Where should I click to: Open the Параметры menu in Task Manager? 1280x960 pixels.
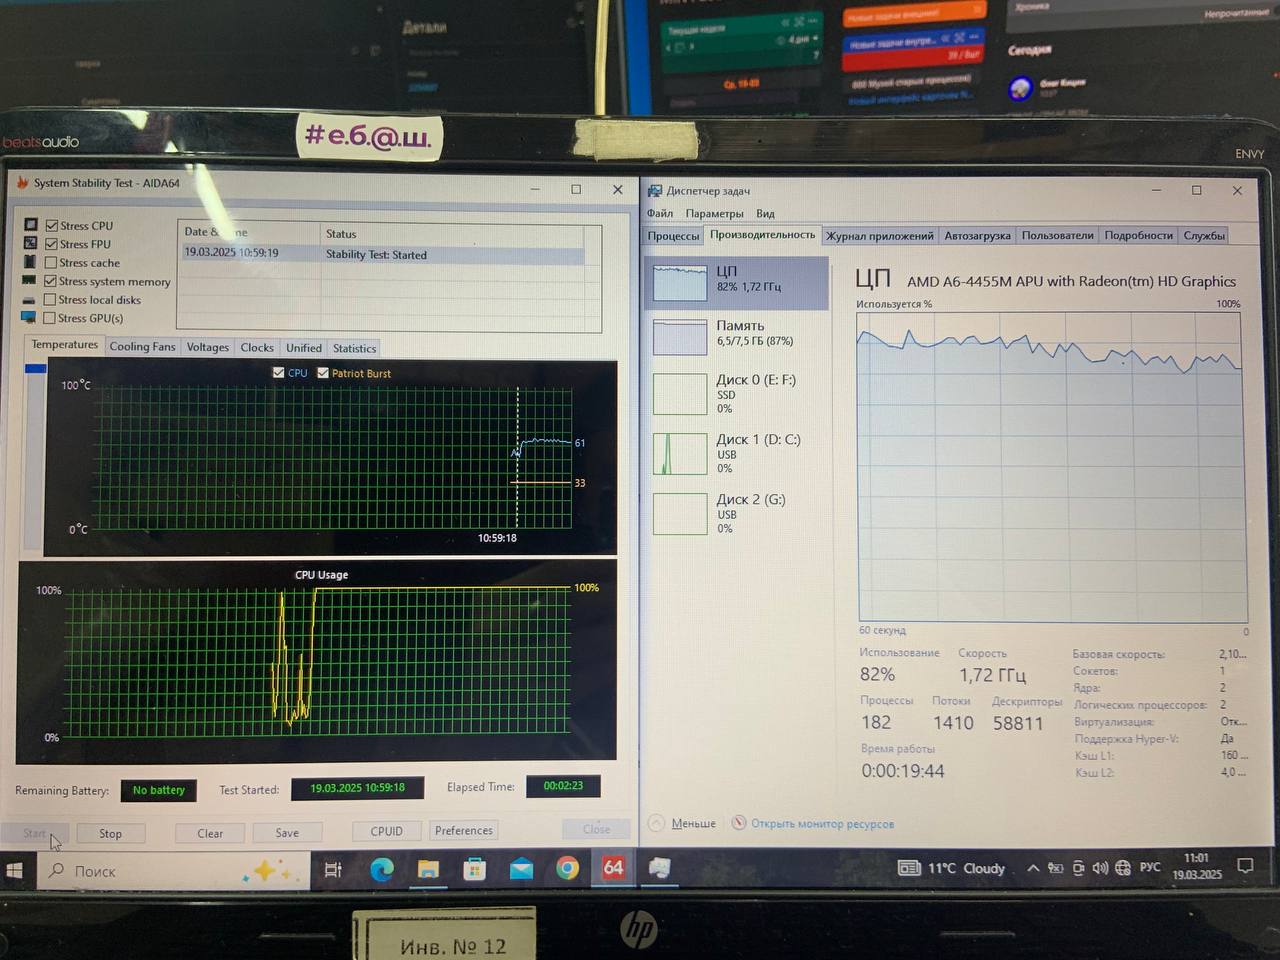714,213
